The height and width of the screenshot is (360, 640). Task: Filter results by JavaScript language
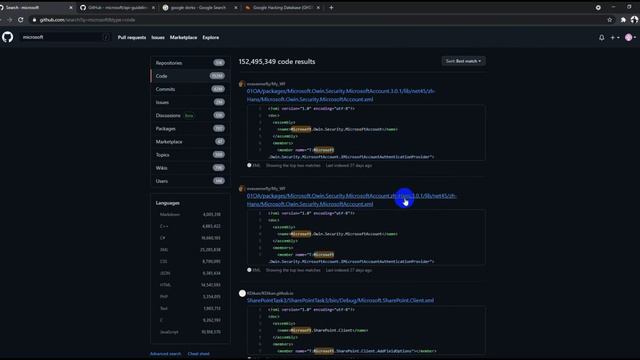190,332
